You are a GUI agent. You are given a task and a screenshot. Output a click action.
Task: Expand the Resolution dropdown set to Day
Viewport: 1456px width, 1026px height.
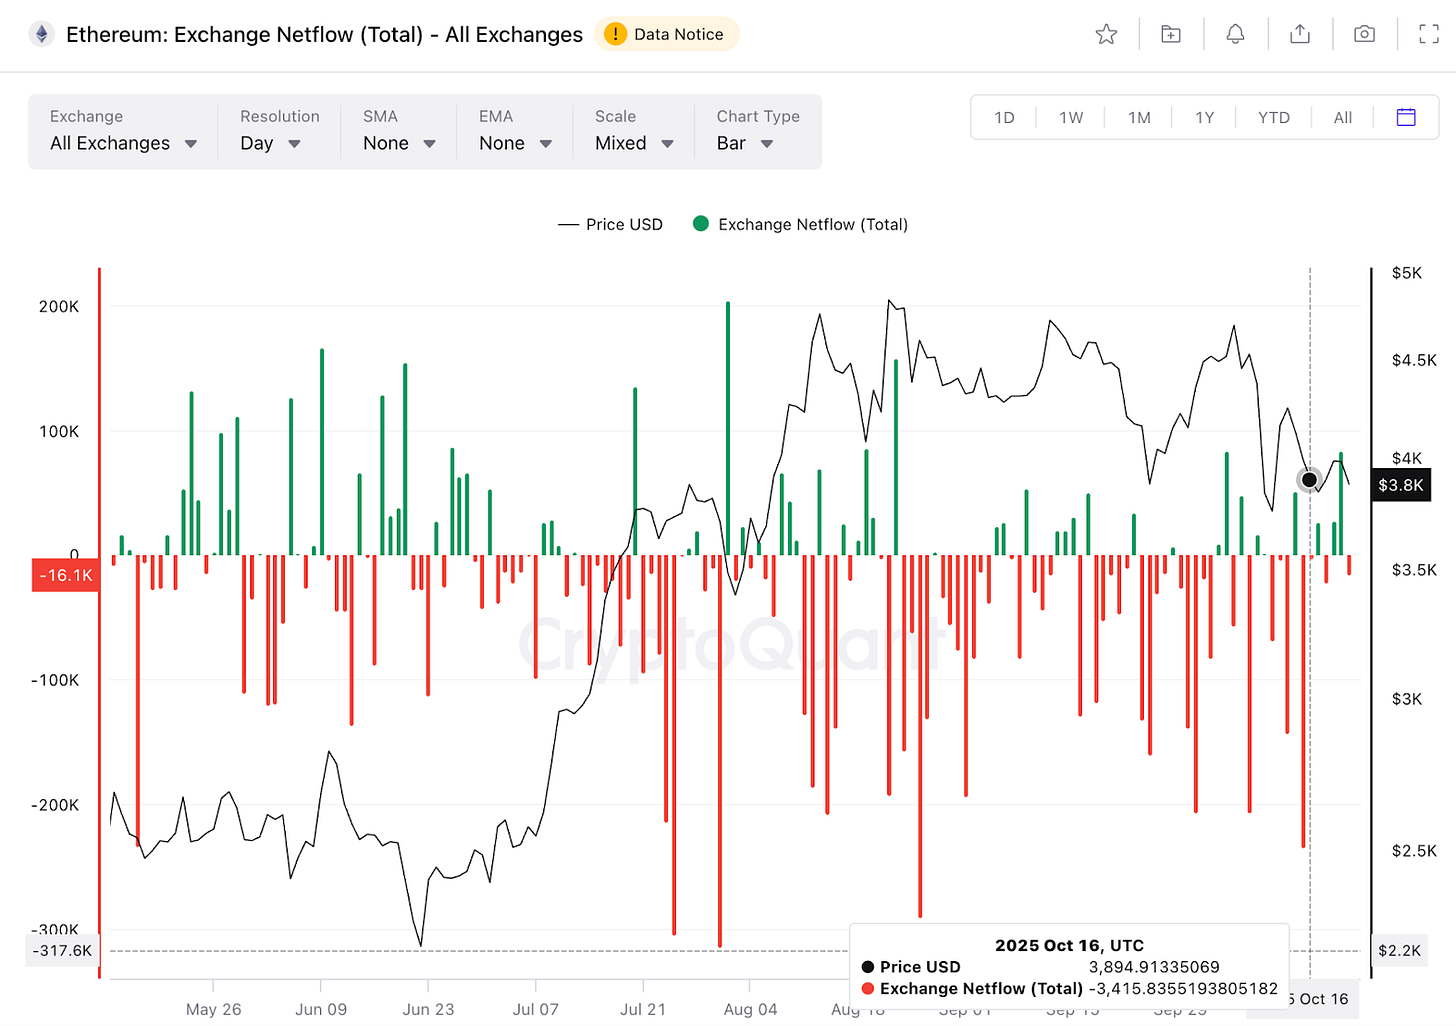[270, 143]
